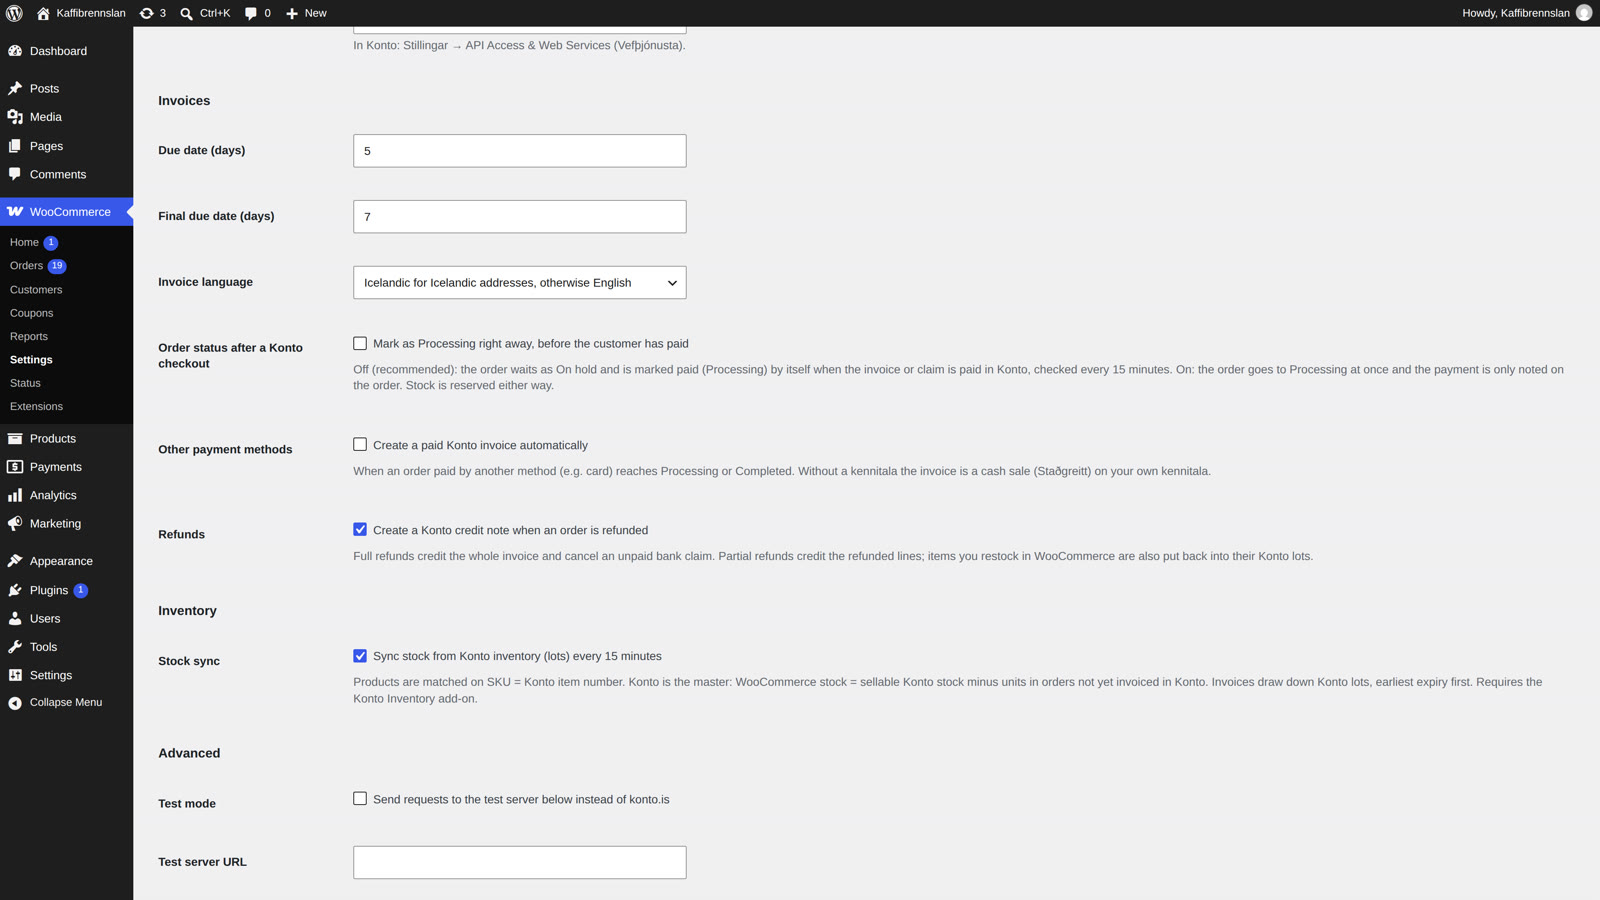Open WooCommerce Status submenu item

coord(25,383)
